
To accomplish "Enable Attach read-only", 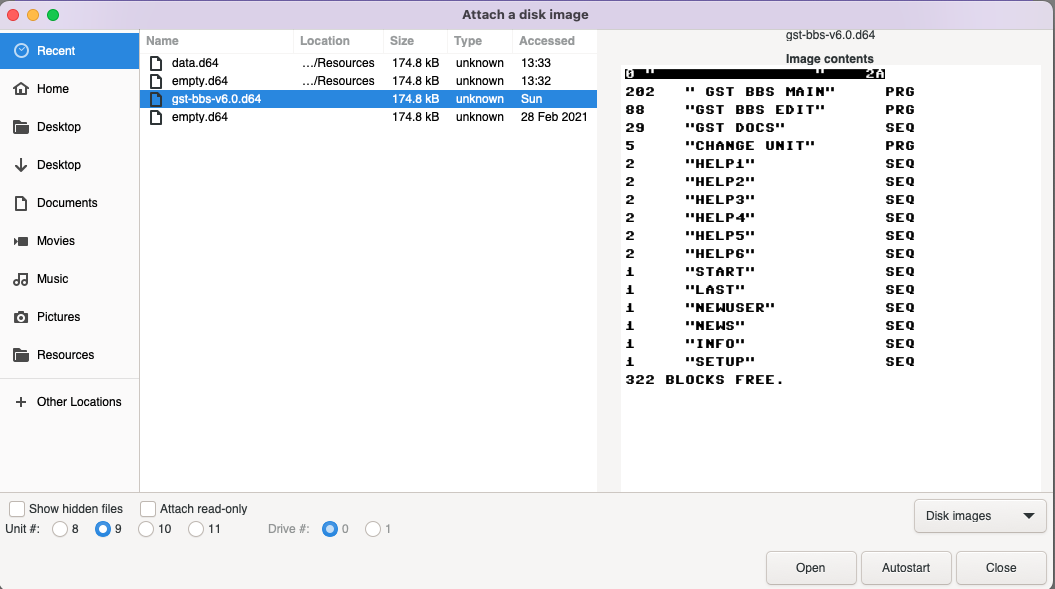I will click(x=148, y=508).
